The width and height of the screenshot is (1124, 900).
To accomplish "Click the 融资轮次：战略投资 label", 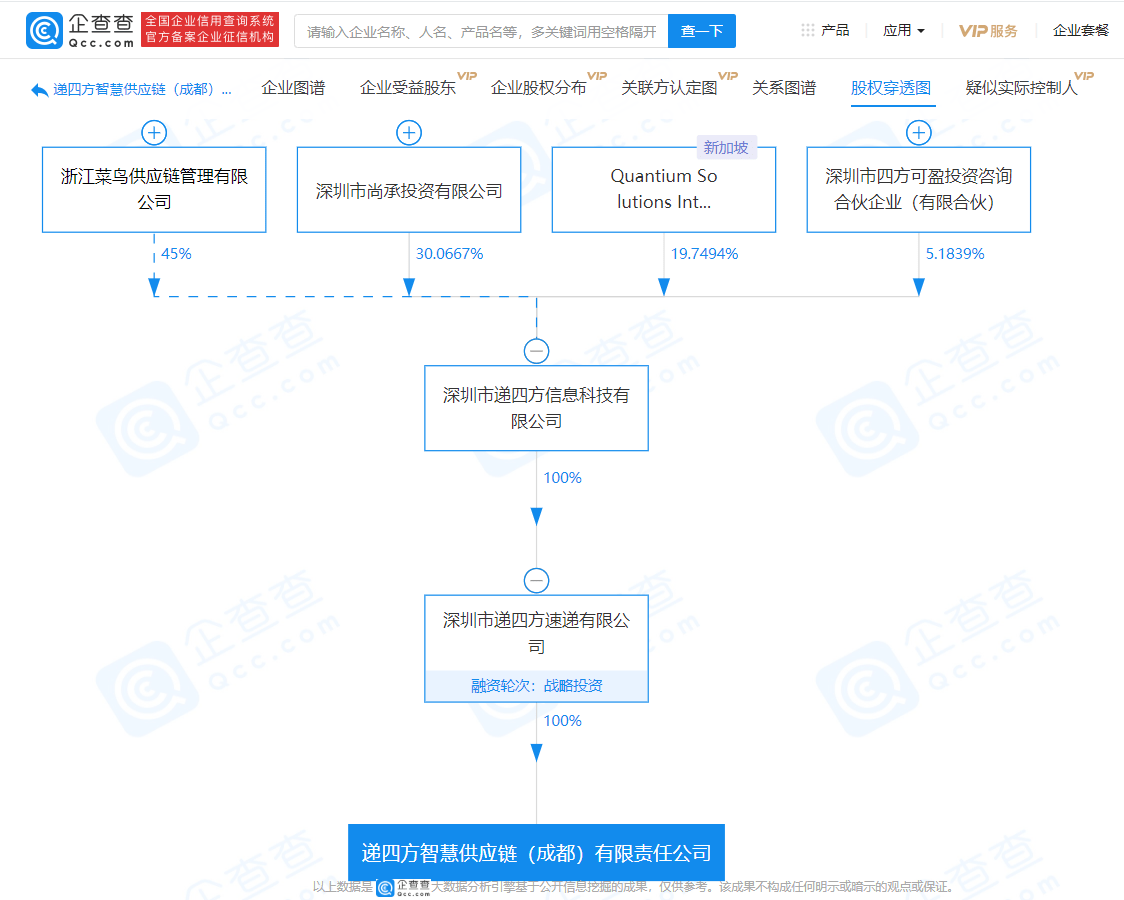I will [536, 686].
